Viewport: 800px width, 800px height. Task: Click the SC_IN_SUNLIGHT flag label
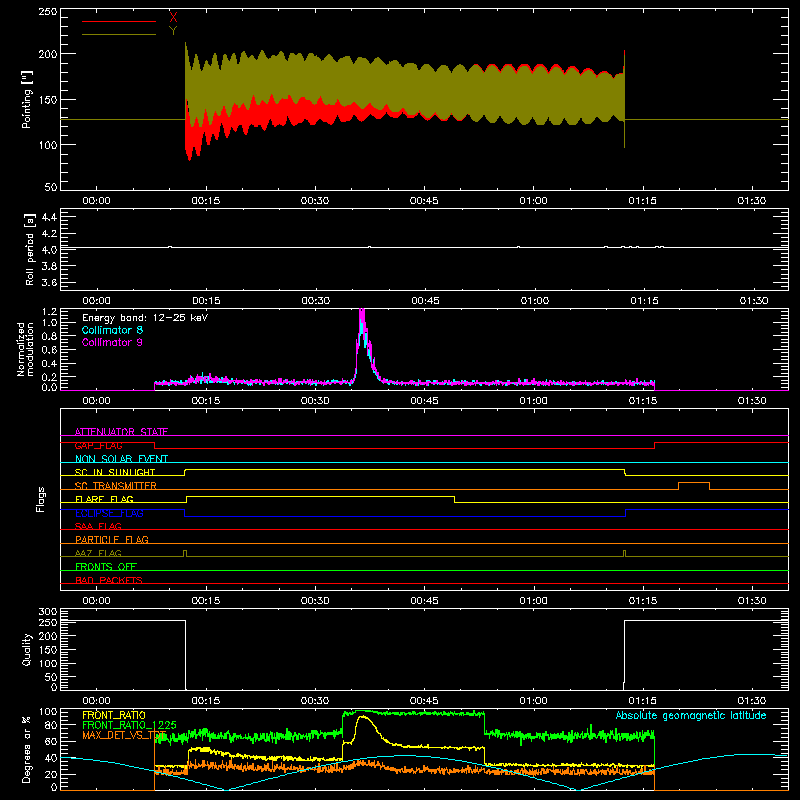[115, 472]
